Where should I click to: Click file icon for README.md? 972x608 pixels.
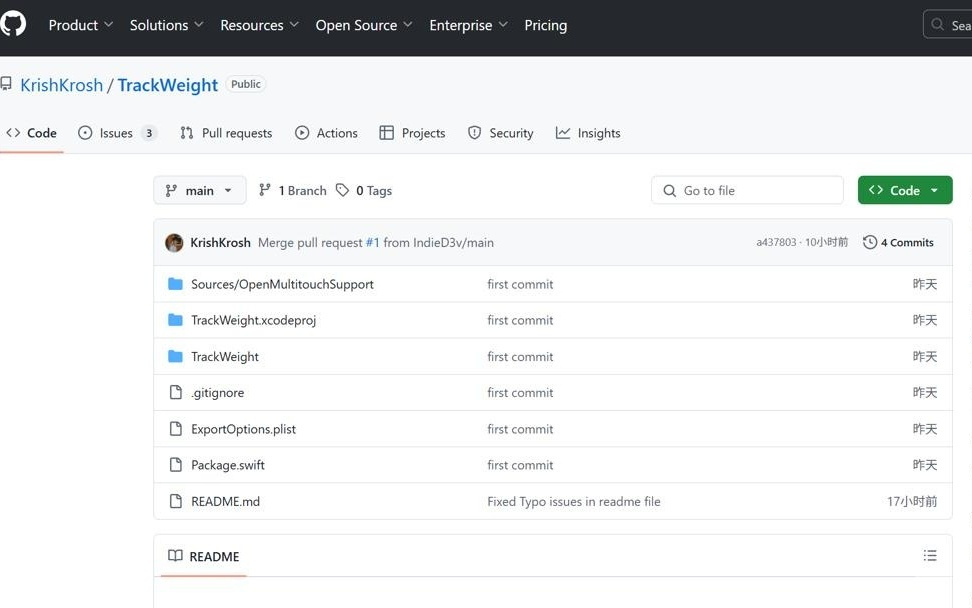[x=175, y=501]
